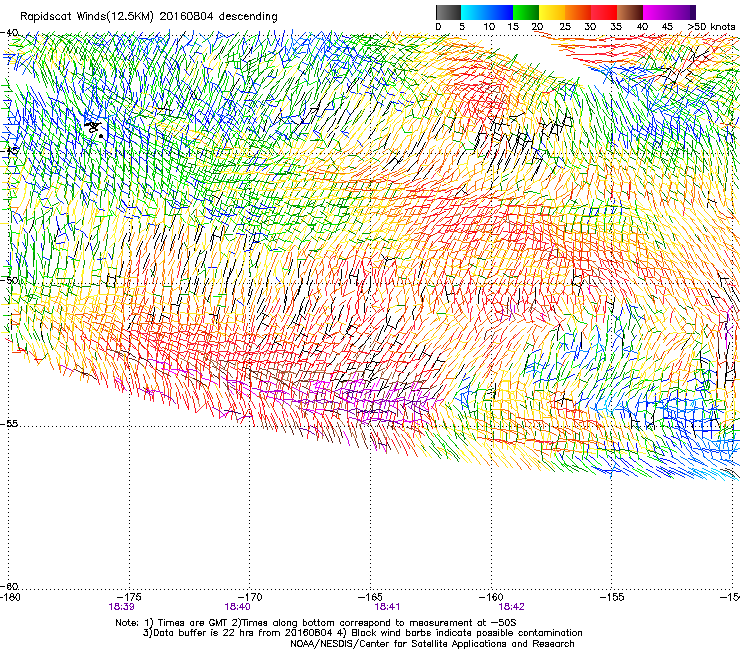Click the '>50 knots' legend label
Image resolution: width=740 pixels, height=650 pixels.
tap(711, 27)
